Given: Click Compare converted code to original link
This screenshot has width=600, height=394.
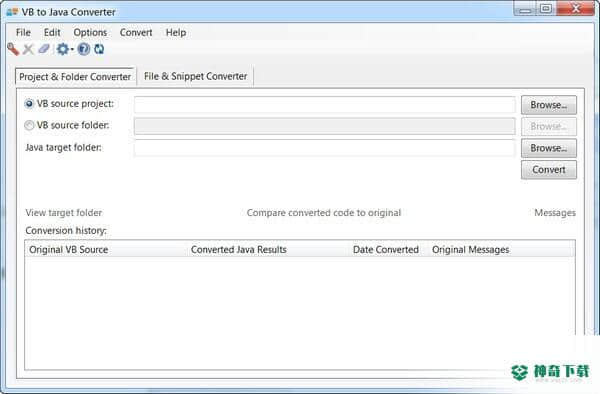Looking at the screenshot, I should (x=324, y=213).
